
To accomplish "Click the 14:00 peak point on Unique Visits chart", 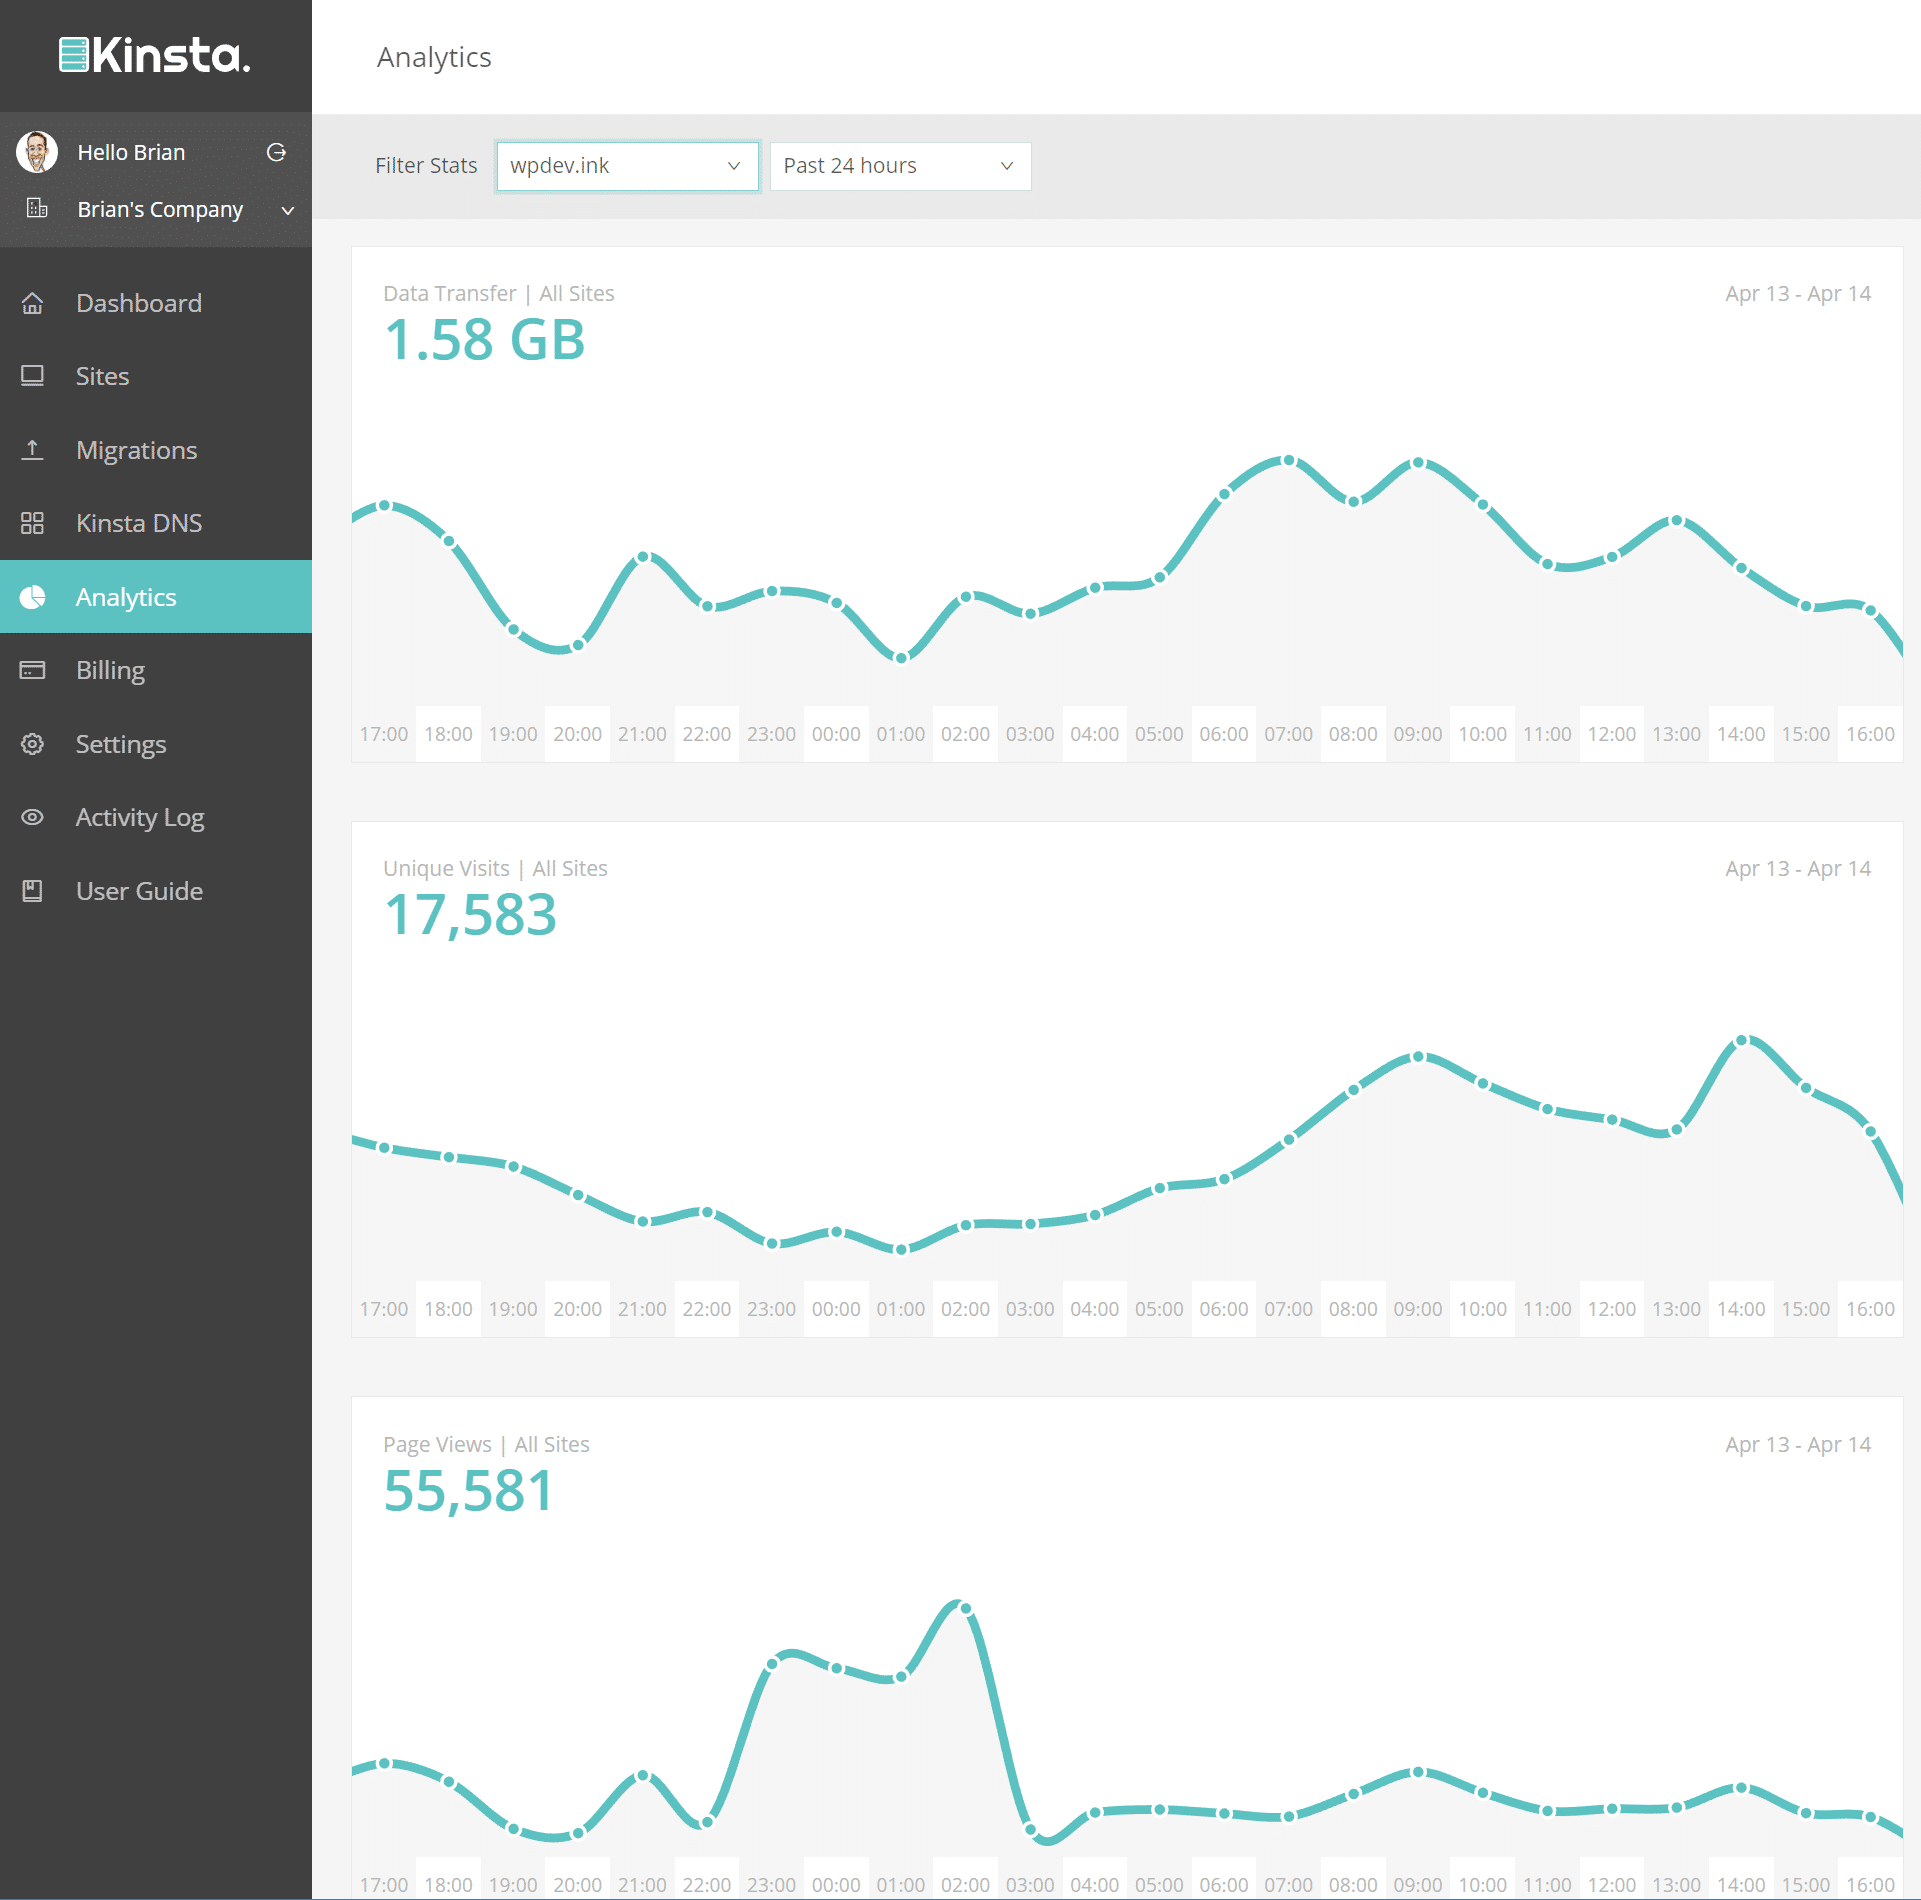I will (x=1741, y=1041).
